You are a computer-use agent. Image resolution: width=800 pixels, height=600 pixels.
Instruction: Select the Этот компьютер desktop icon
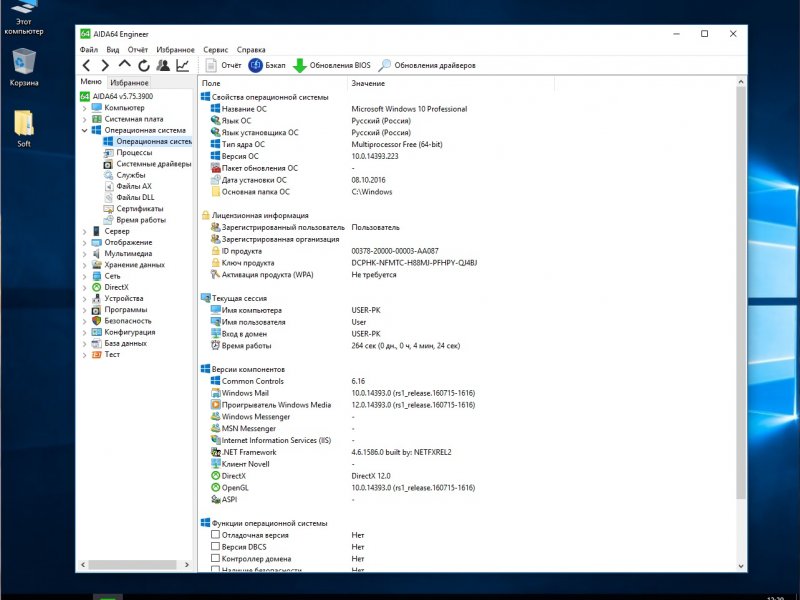coord(23,18)
